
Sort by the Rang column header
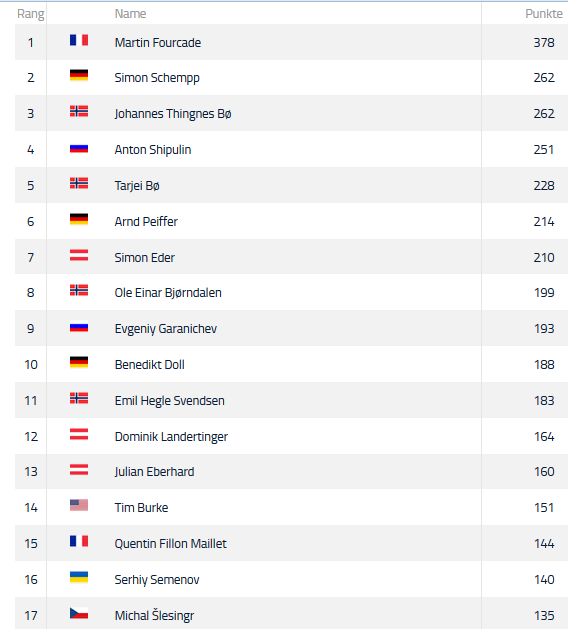[x=30, y=14]
